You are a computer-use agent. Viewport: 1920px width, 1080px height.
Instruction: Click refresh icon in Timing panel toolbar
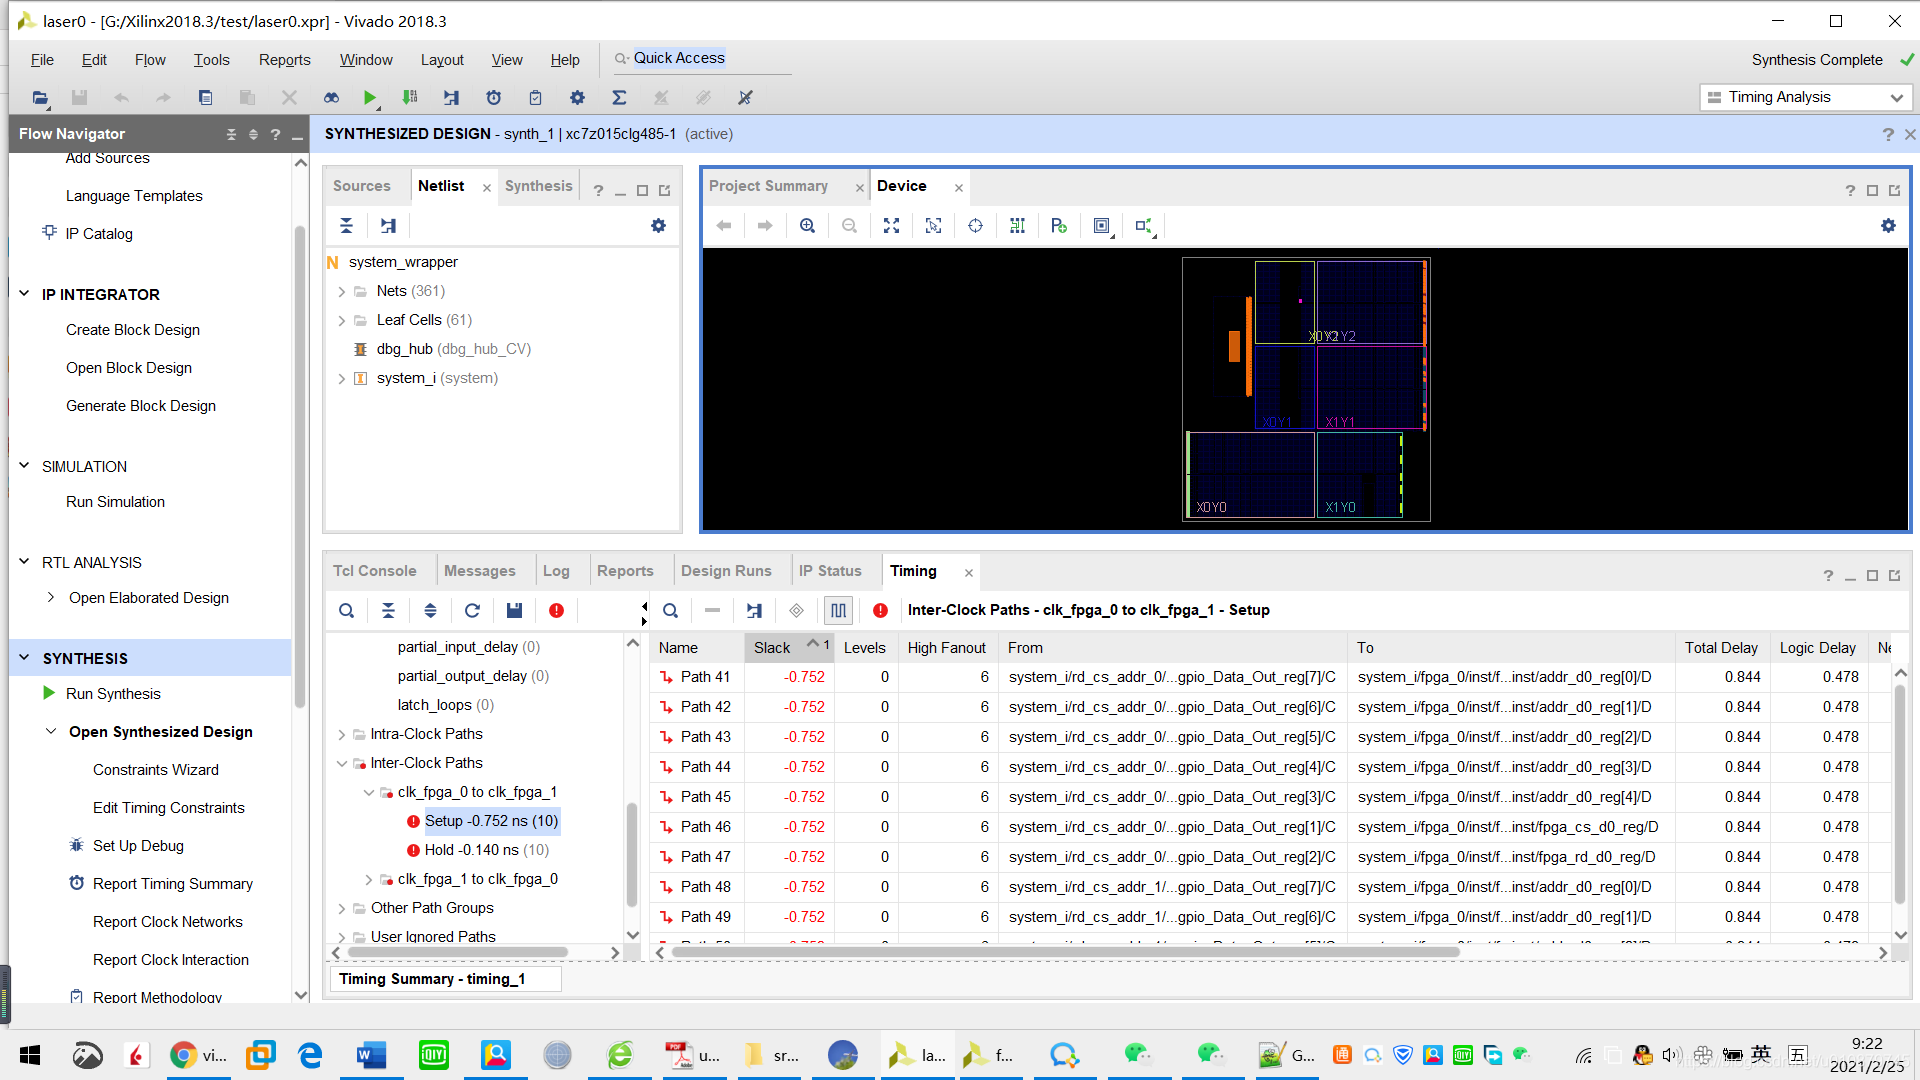(472, 610)
